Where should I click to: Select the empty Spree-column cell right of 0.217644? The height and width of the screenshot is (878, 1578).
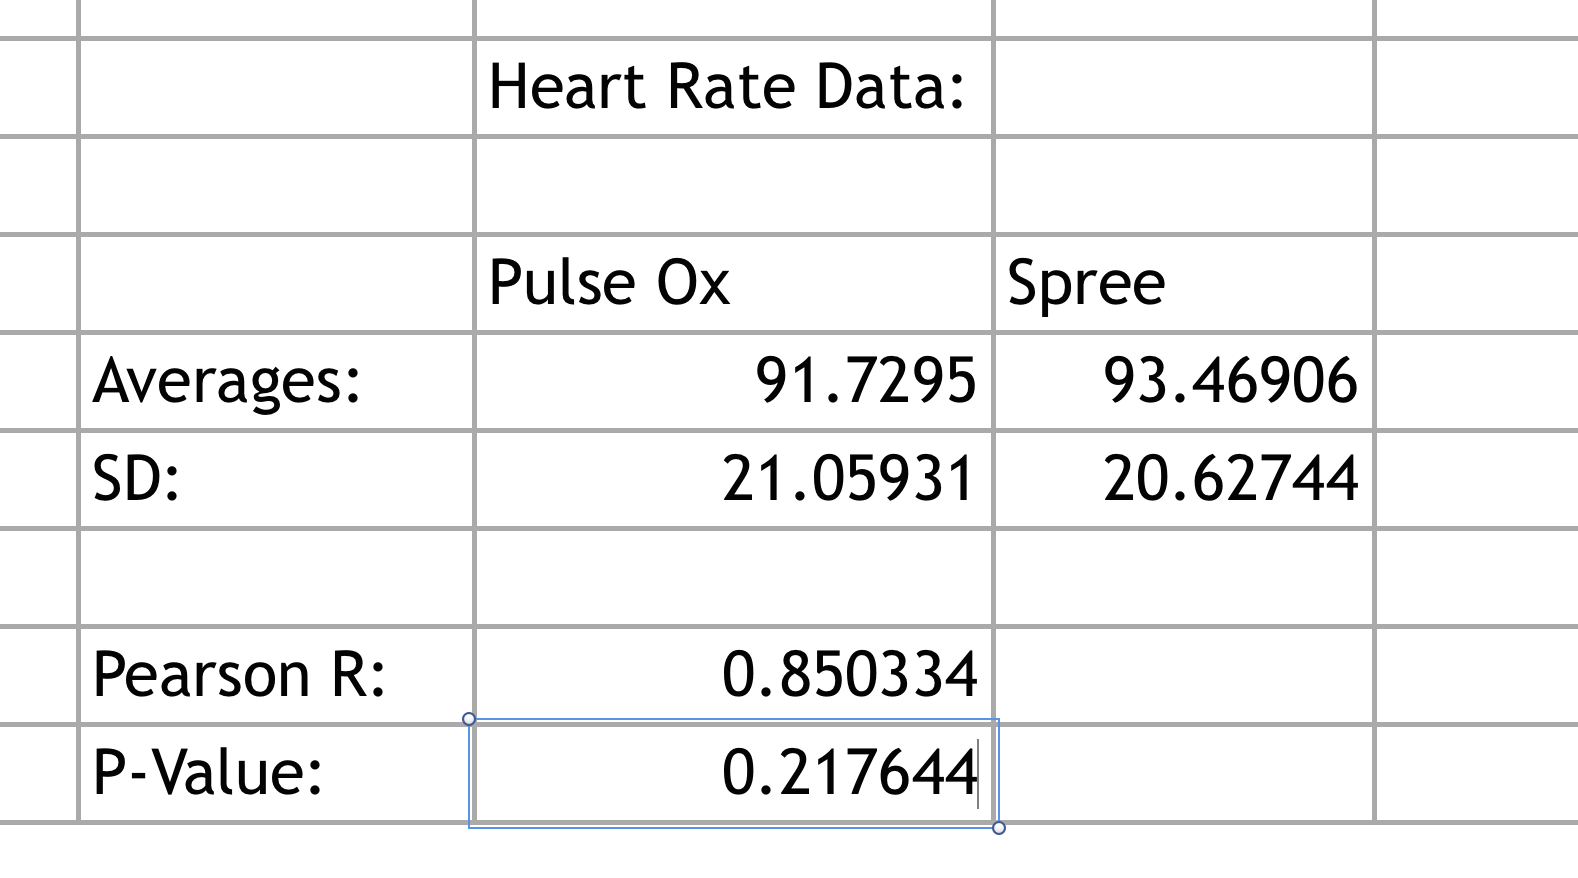[1184, 773]
